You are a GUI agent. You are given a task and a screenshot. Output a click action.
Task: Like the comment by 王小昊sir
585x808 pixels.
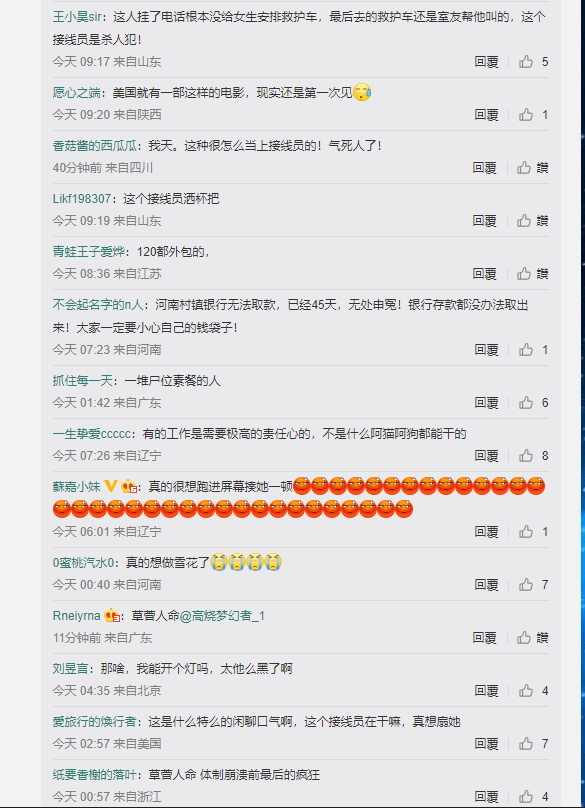(x=526, y=62)
